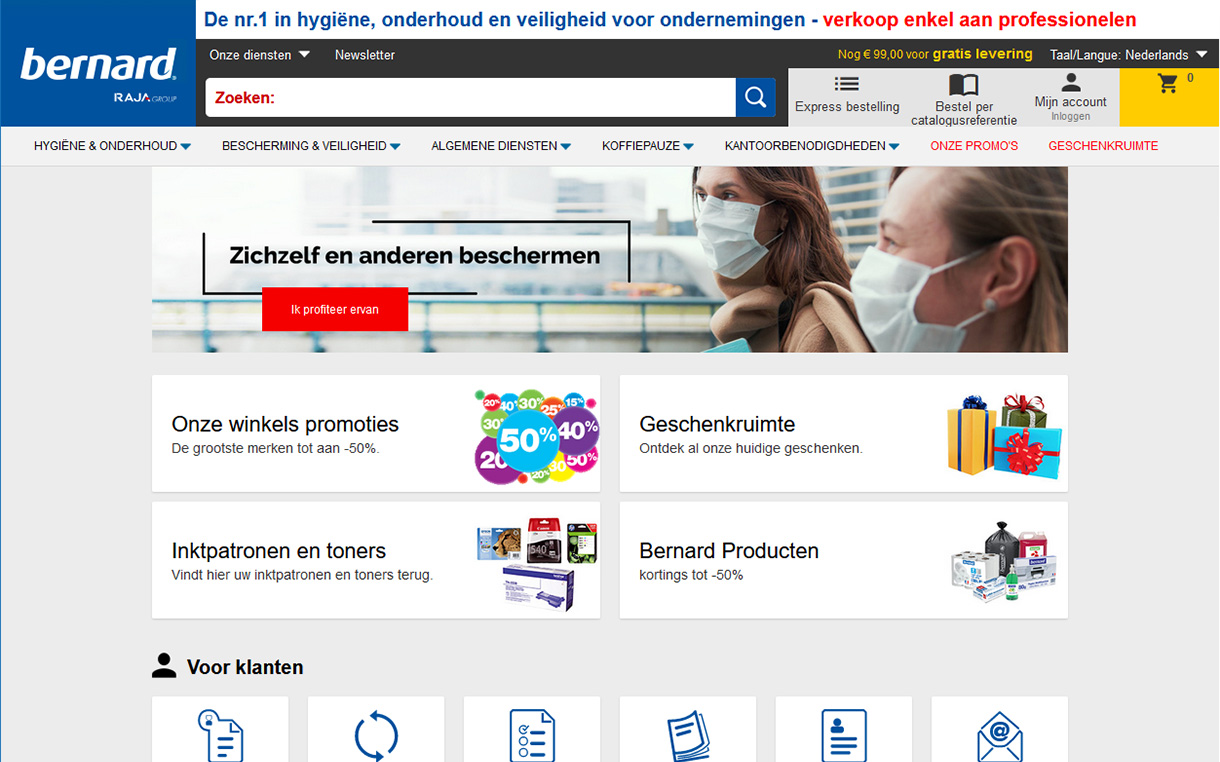Select the envelope with @ icon
1220x762 pixels.
999,735
